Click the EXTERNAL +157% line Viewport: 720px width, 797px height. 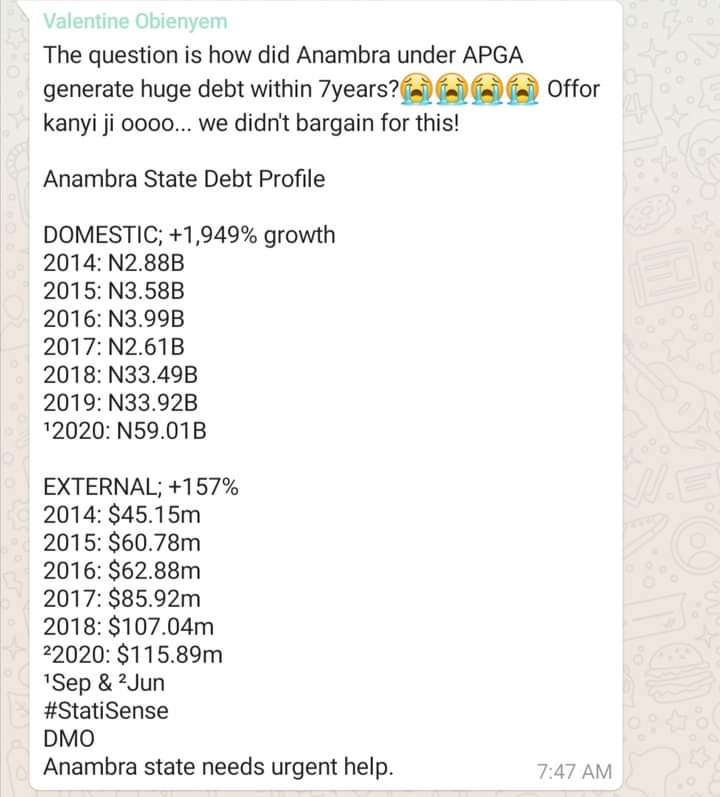pyautogui.click(x=141, y=488)
